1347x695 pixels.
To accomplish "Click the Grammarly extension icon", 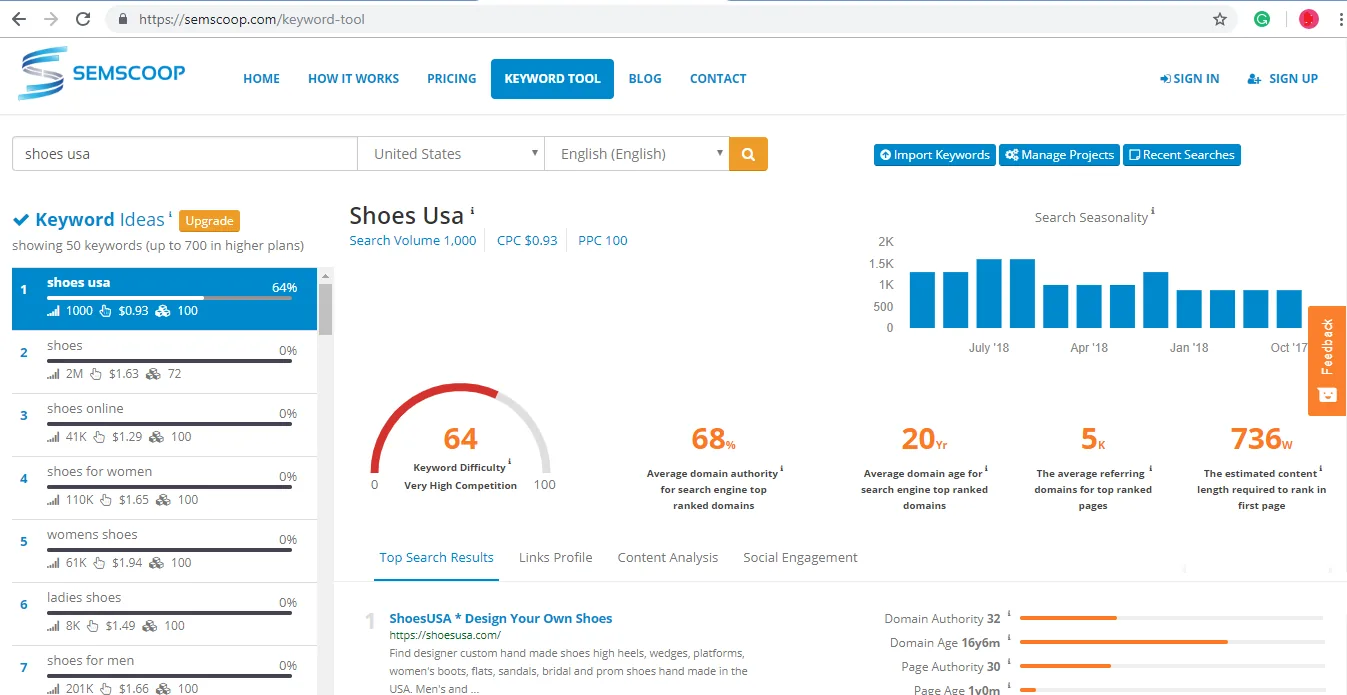I will pos(1261,18).
